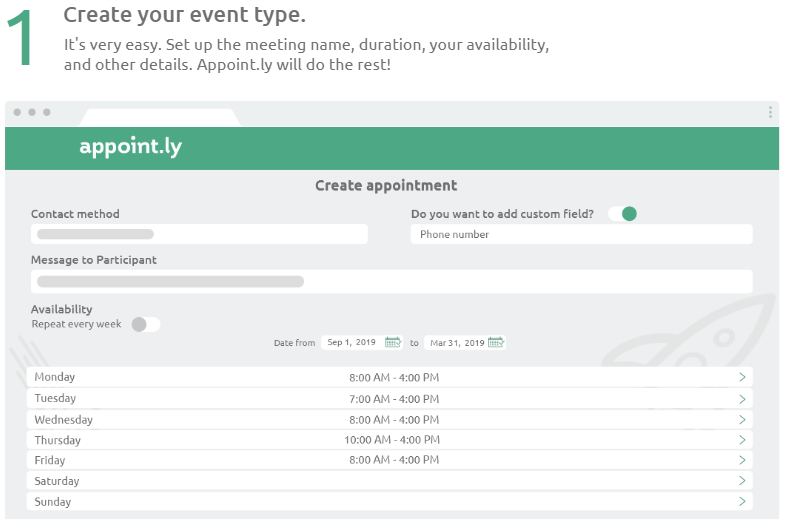Toggle the custom field switch off
The height and width of the screenshot is (529, 787).
click(623, 213)
